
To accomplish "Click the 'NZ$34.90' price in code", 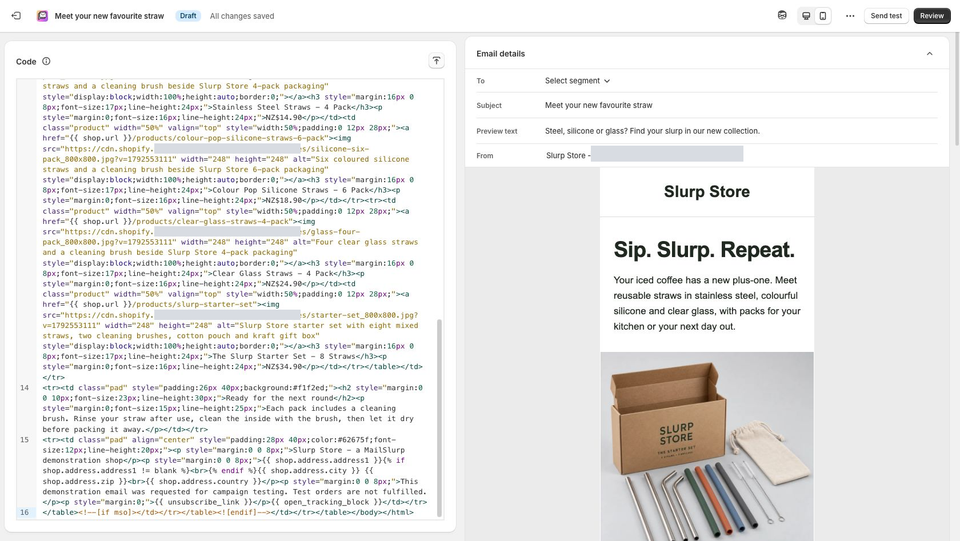I will coord(283,367).
